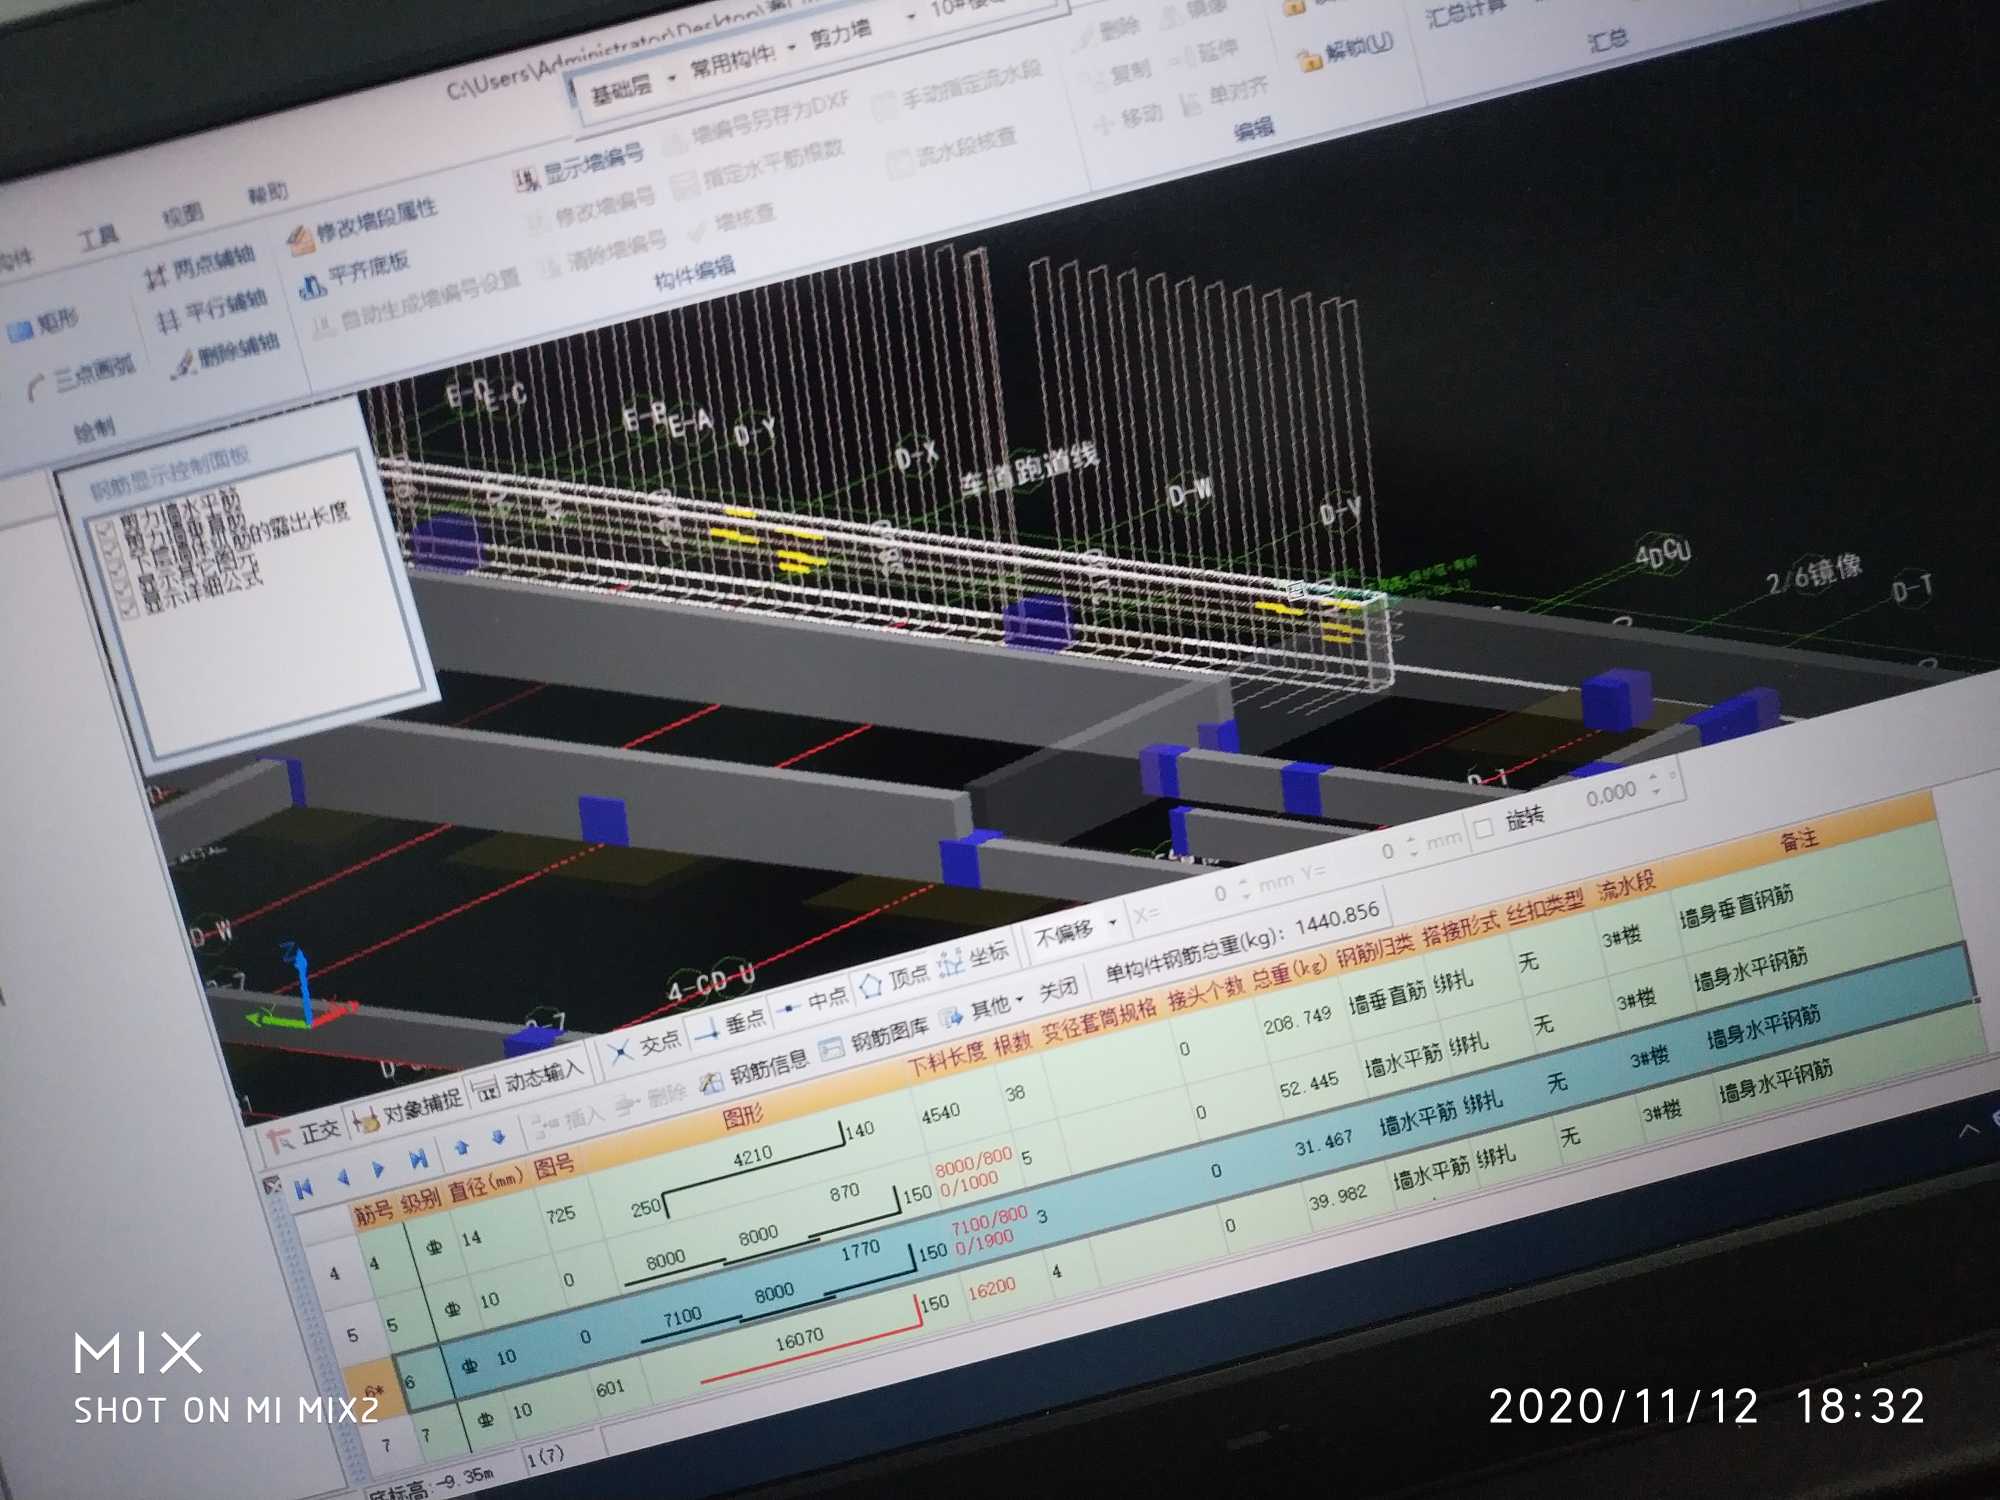Click 关闭 to close rebar panel
2000x1500 pixels.
click(1058, 989)
